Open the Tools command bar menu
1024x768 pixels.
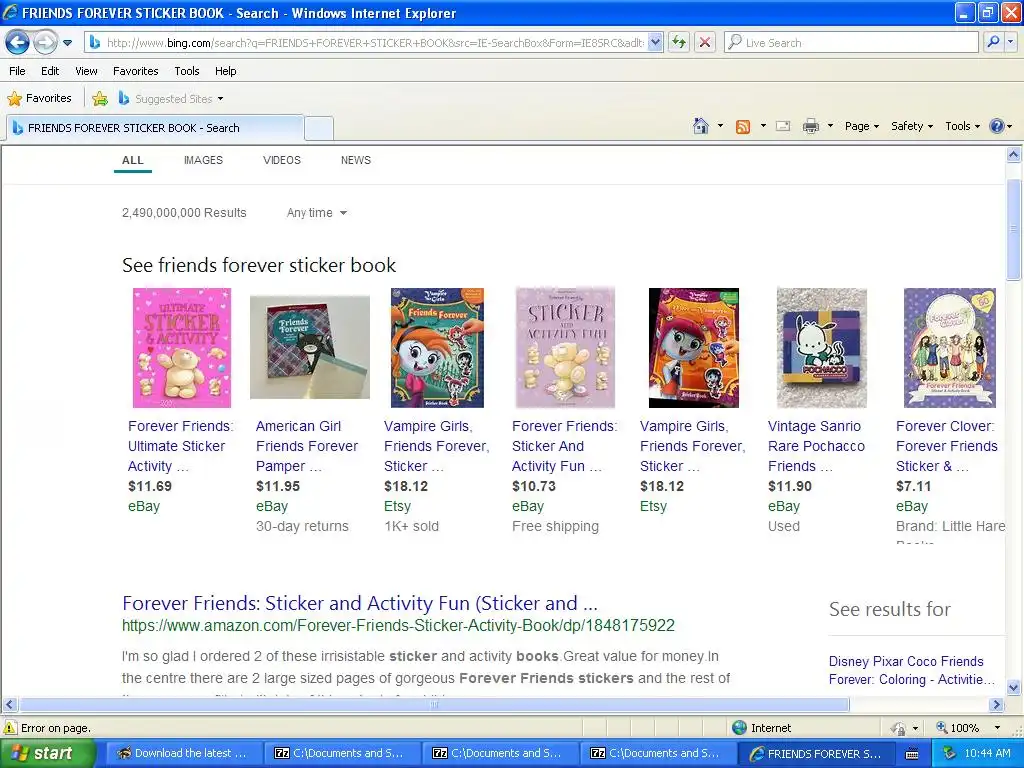pos(962,126)
